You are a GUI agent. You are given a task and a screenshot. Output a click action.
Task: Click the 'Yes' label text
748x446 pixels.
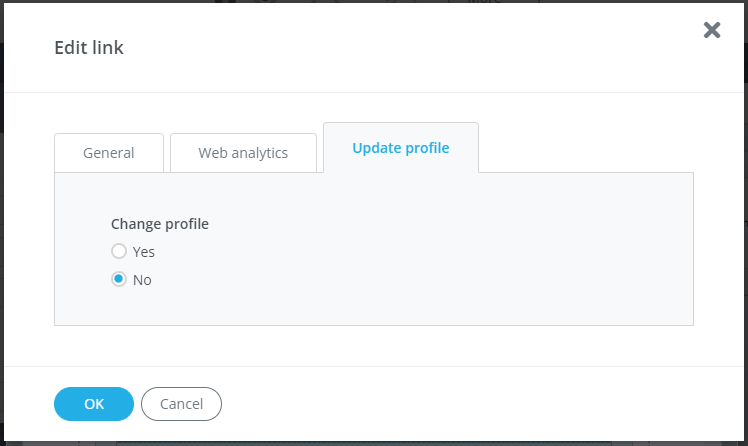[144, 252]
